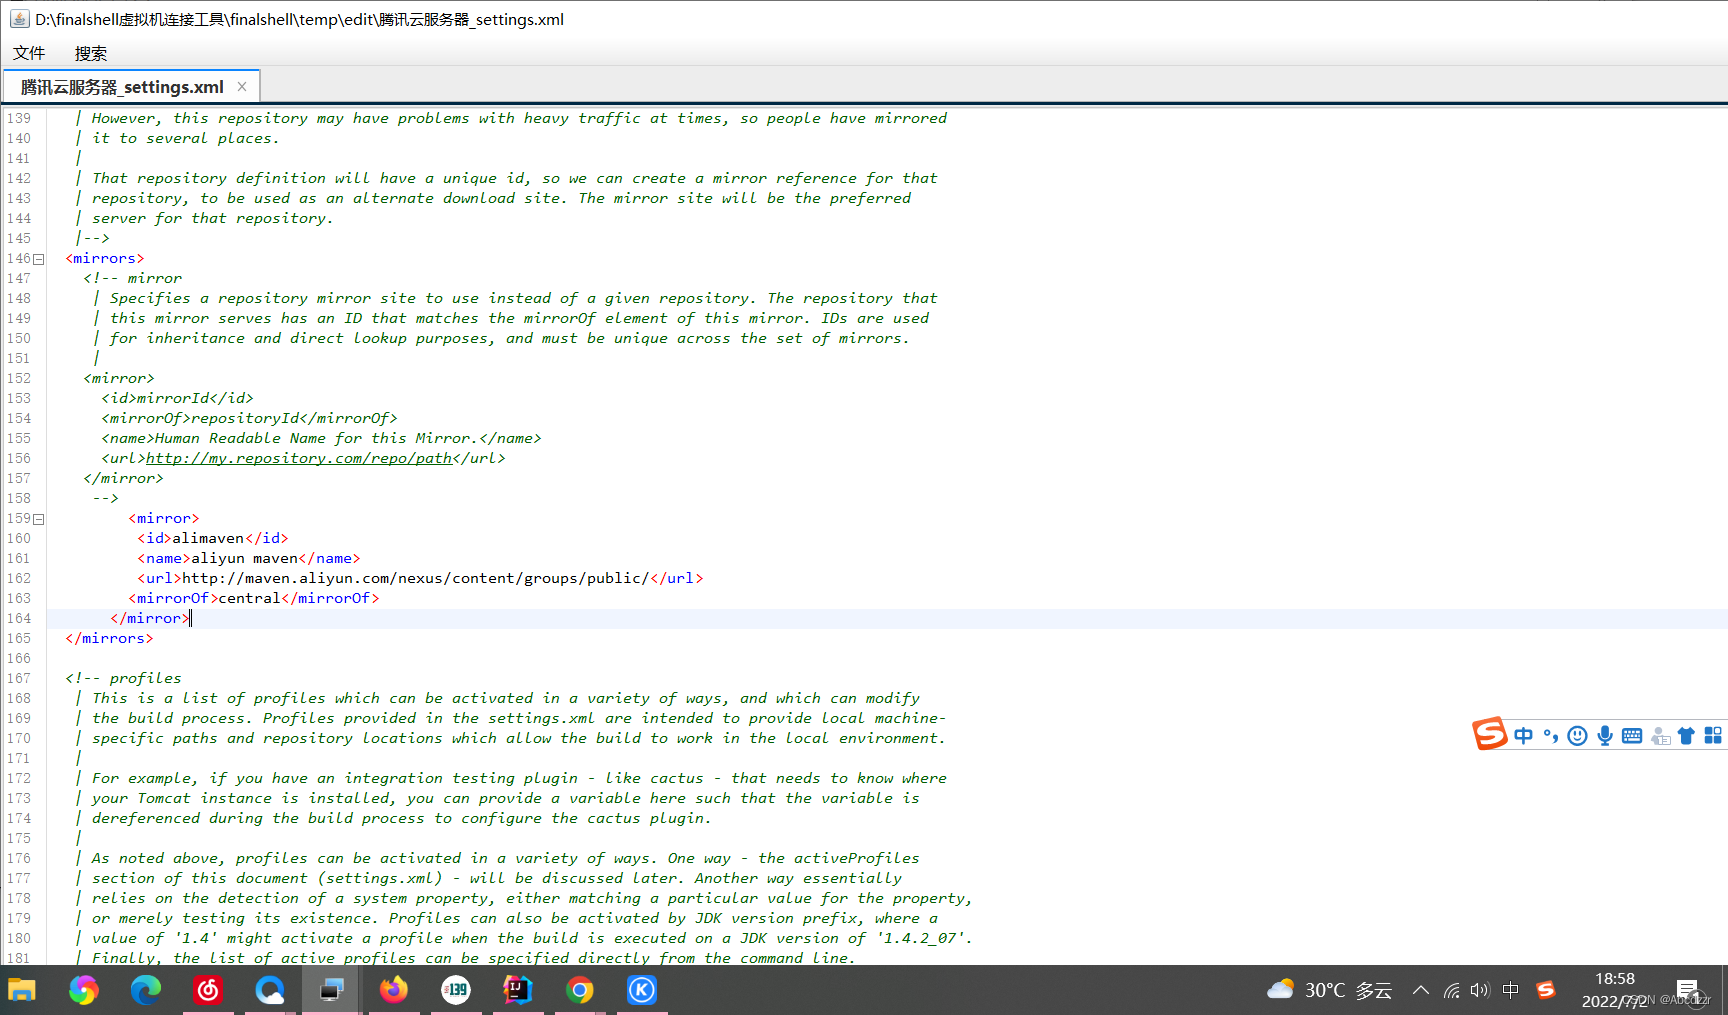Open the Kugou music K icon
The image size is (1728, 1015).
[x=641, y=990]
